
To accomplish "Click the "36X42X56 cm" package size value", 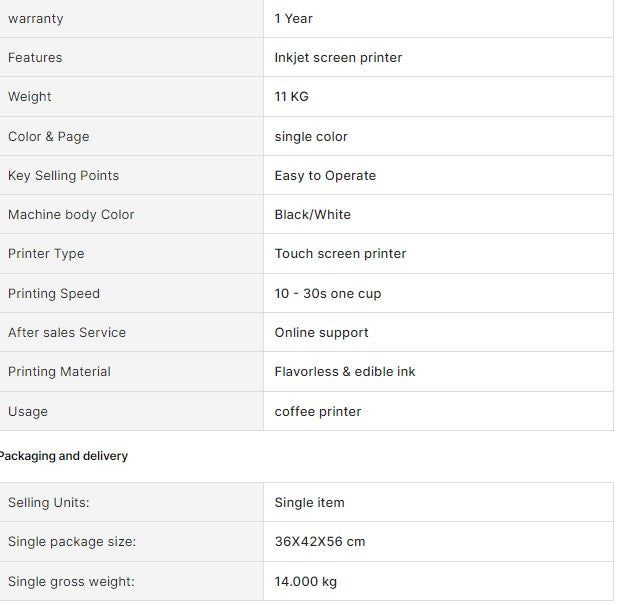I will [x=320, y=541].
